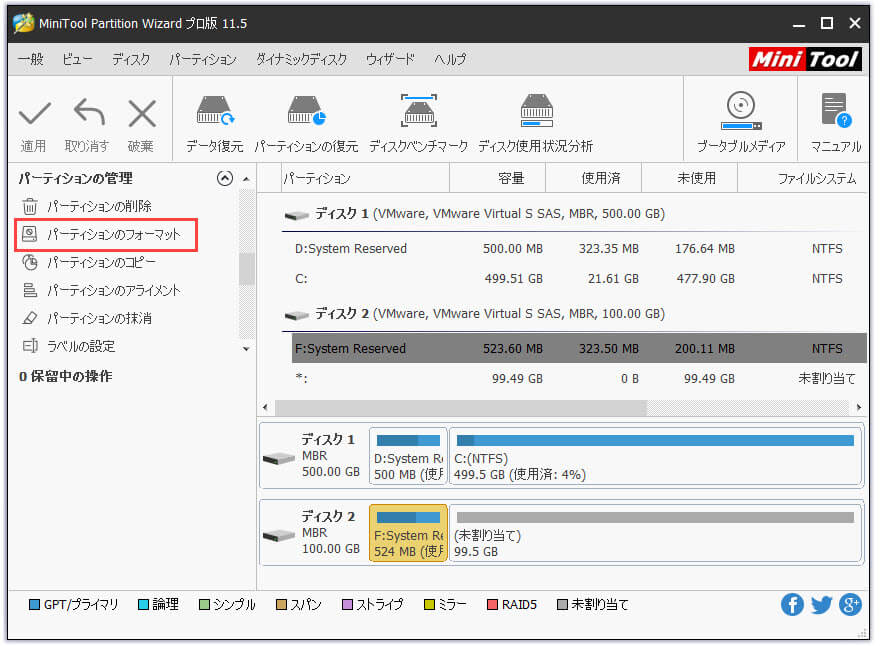The width and height of the screenshot is (888, 646).
Task: Open the ディスク menu
Action: (131, 59)
